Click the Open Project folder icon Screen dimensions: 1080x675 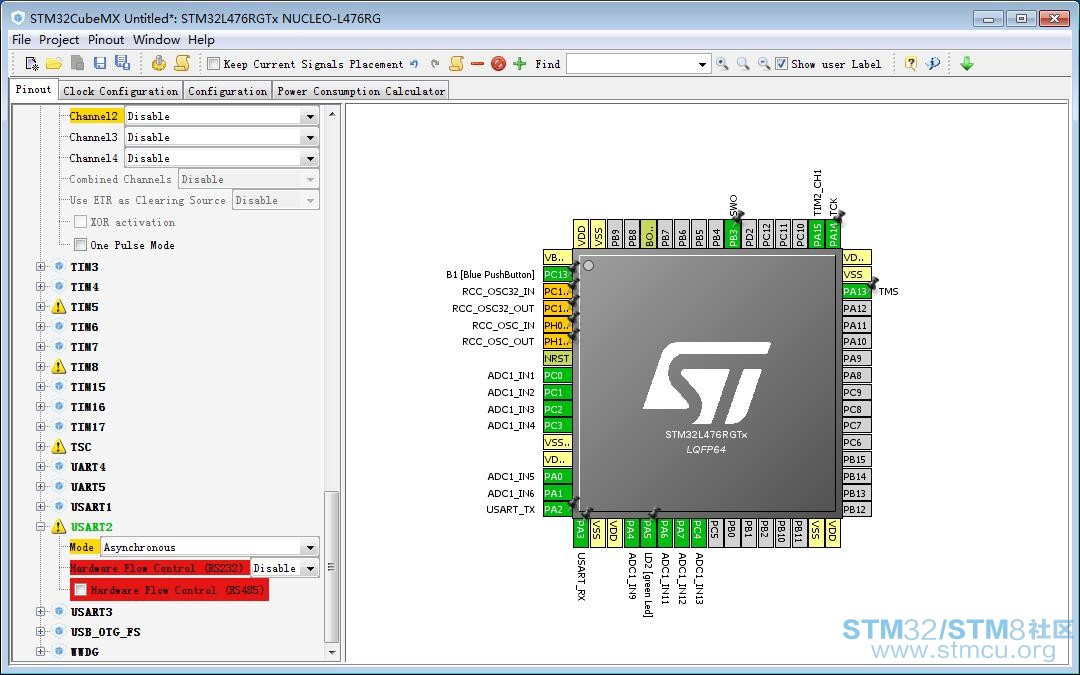(54, 63)
